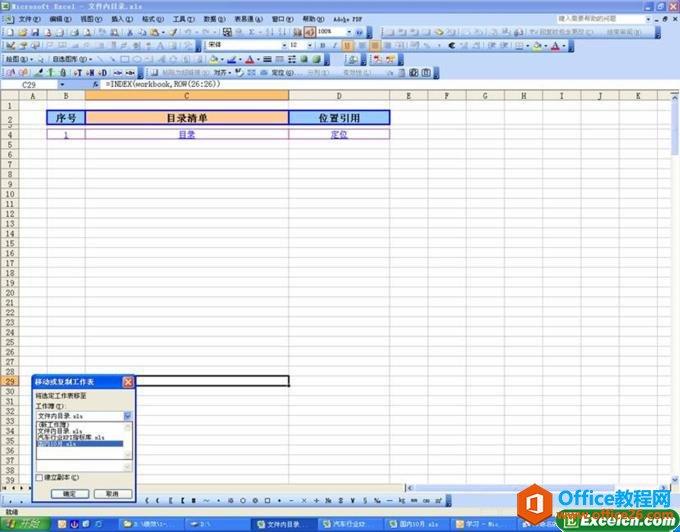Image resolution: width=680 pixels, height=532 pixels.
Task: Click the drawing toolbar Fill Color bucket
Action: [x=214, y=59]
